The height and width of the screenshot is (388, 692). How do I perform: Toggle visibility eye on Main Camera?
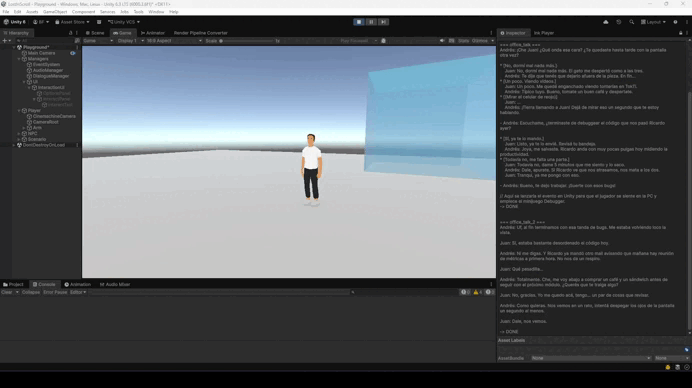point(73,53)
